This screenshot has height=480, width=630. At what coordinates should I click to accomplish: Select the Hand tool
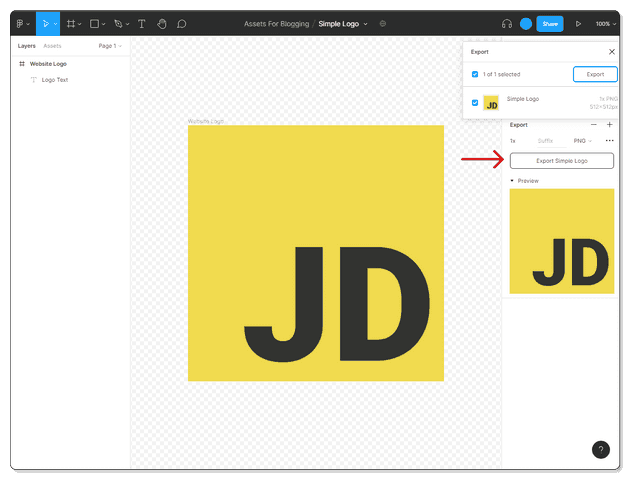[162, 24]
